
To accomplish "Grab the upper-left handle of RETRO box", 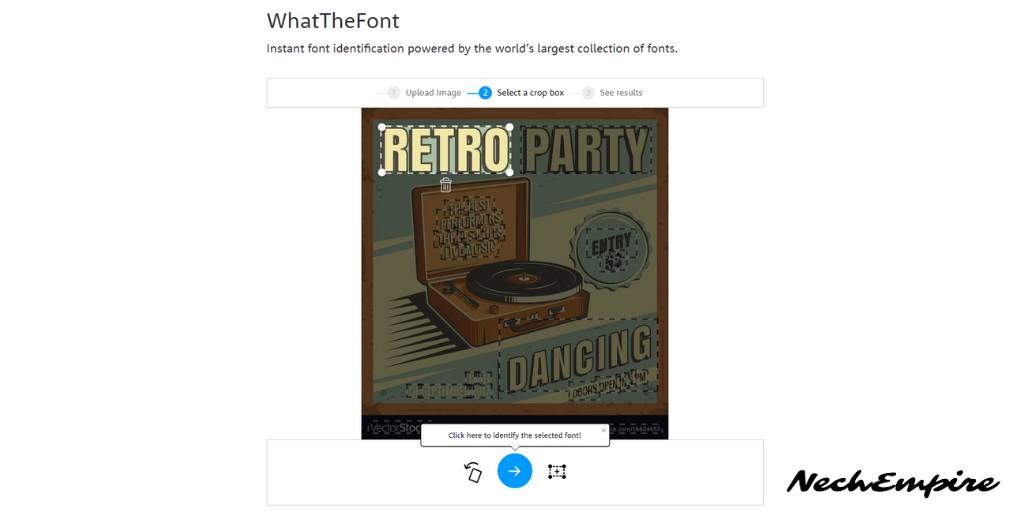I will coord(382,127).
